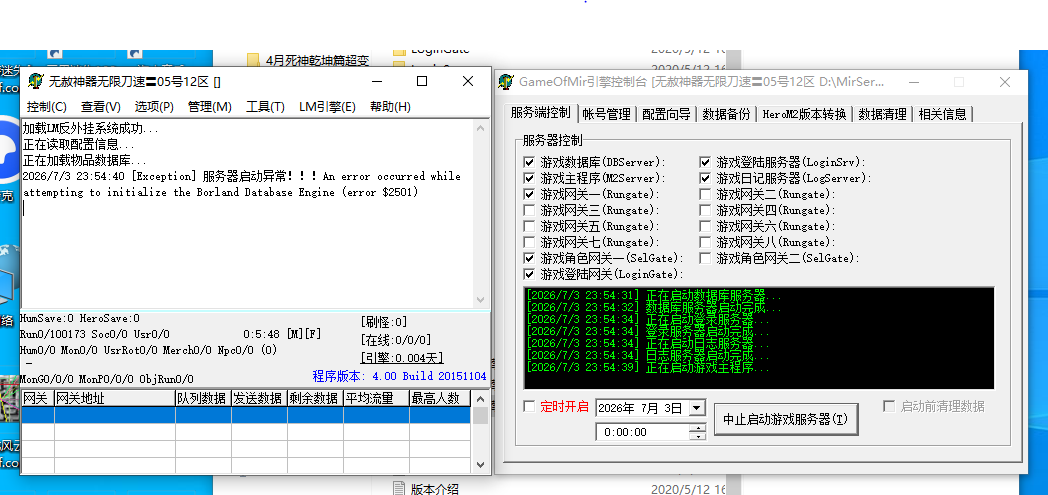Increase time with the stepper up arrow
Screen dimensions: 1048x495
(x=697, y=428)
